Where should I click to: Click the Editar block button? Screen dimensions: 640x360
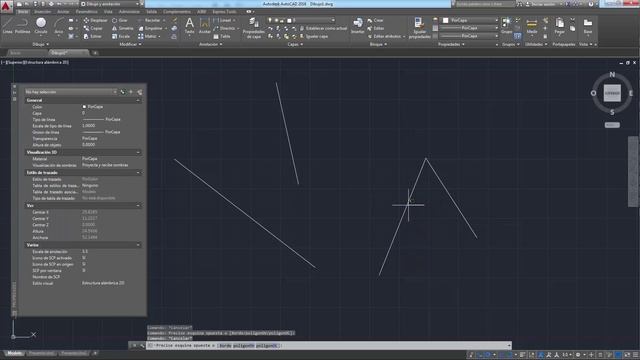(376, 28)
